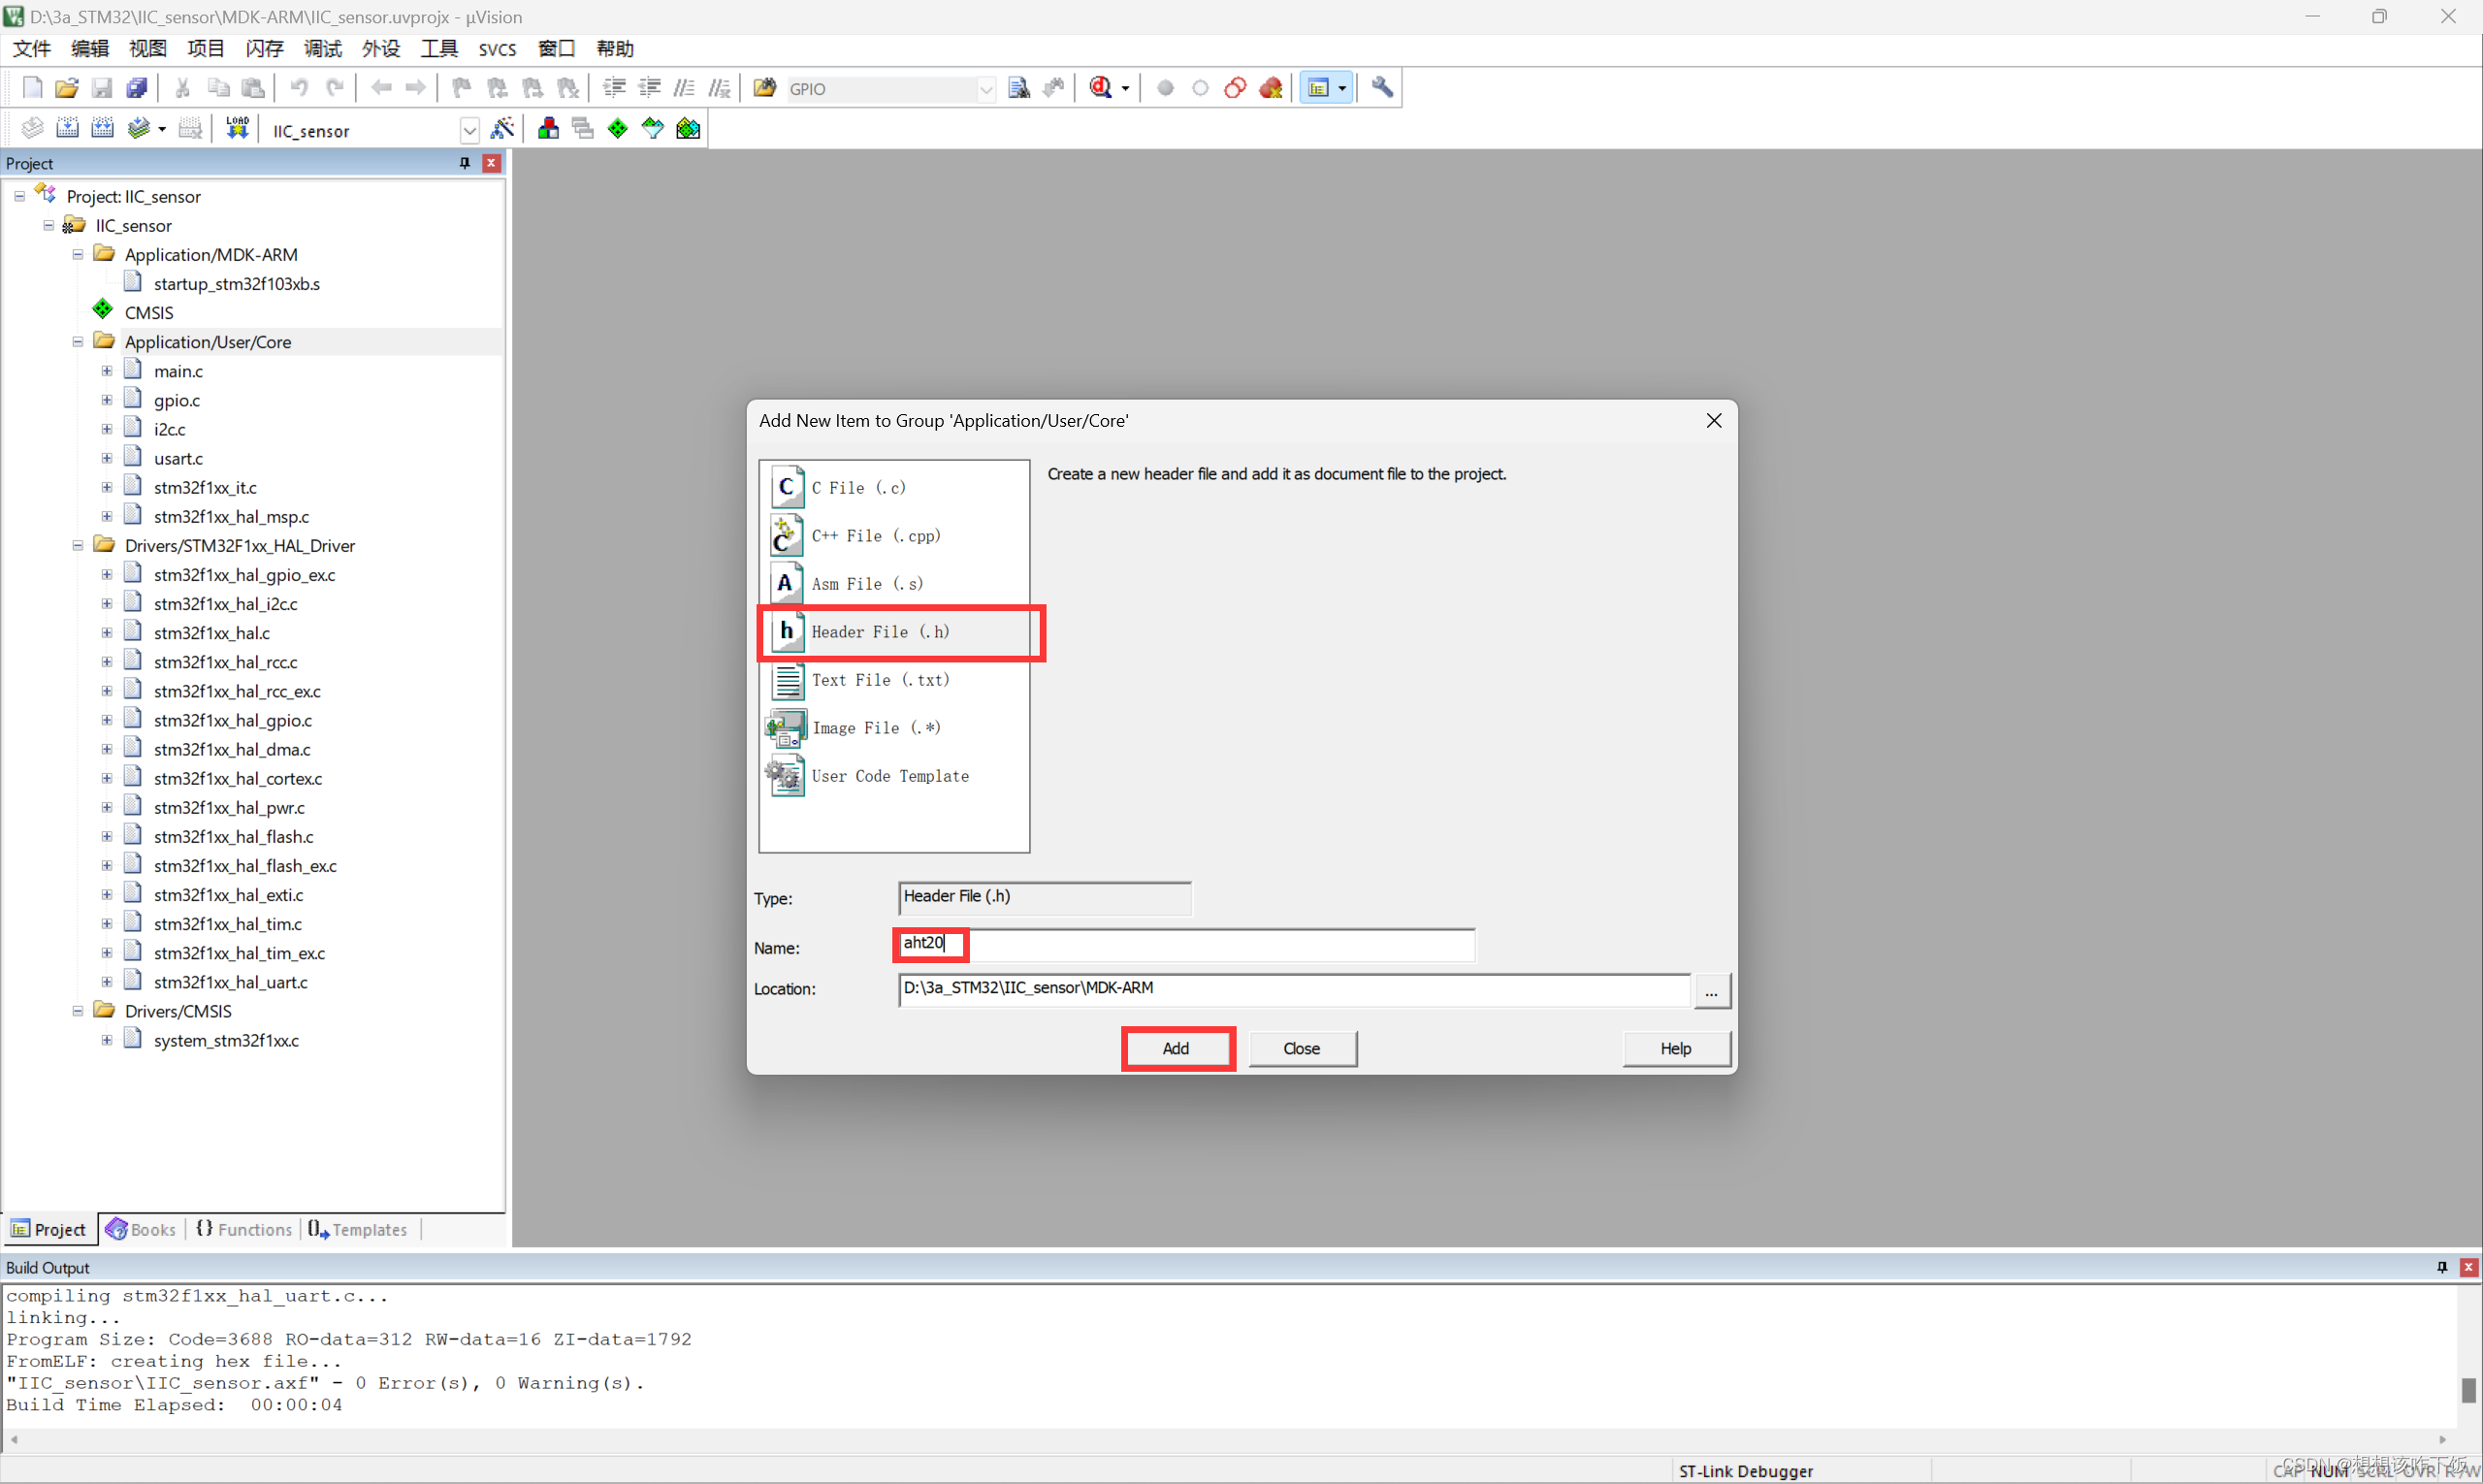Click the Build target toolbar icon
The height and width of the screenshot is (1484, 2483).
(x=67, y=129)
